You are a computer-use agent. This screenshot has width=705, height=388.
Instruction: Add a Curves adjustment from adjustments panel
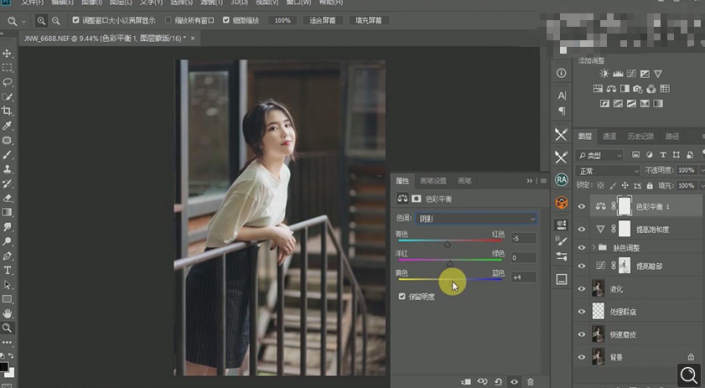631,74
